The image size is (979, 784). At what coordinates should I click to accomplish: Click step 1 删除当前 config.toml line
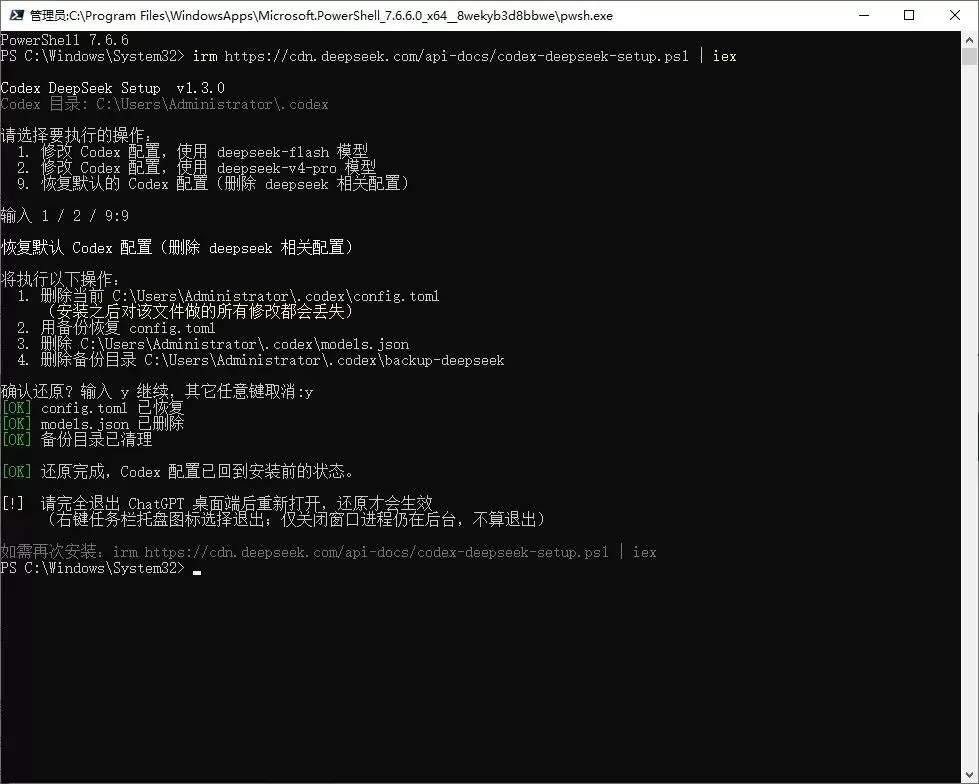pos(228,296)
